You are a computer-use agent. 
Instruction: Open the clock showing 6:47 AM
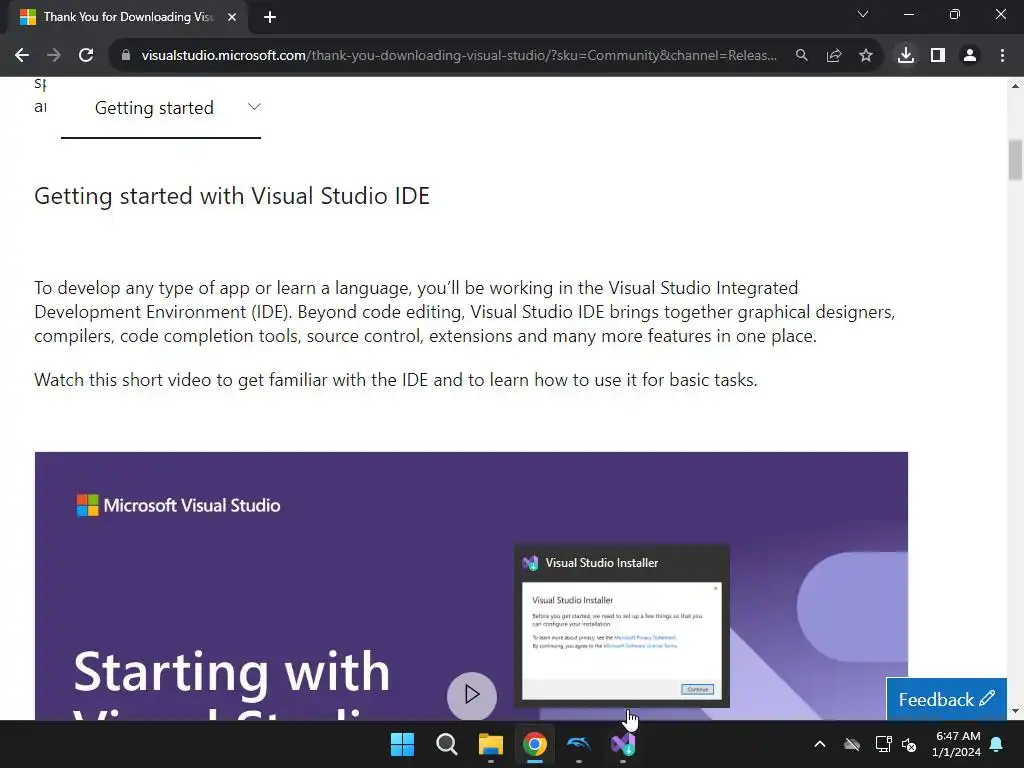tap(957, 744)
